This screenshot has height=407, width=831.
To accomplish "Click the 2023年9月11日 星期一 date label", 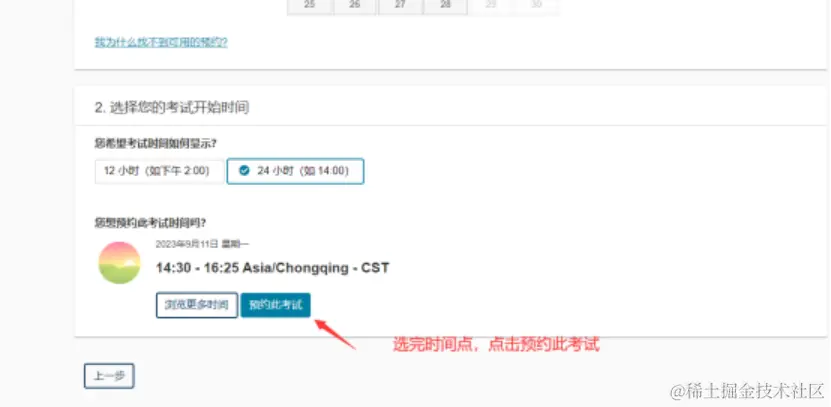I will tap(202, 244).
